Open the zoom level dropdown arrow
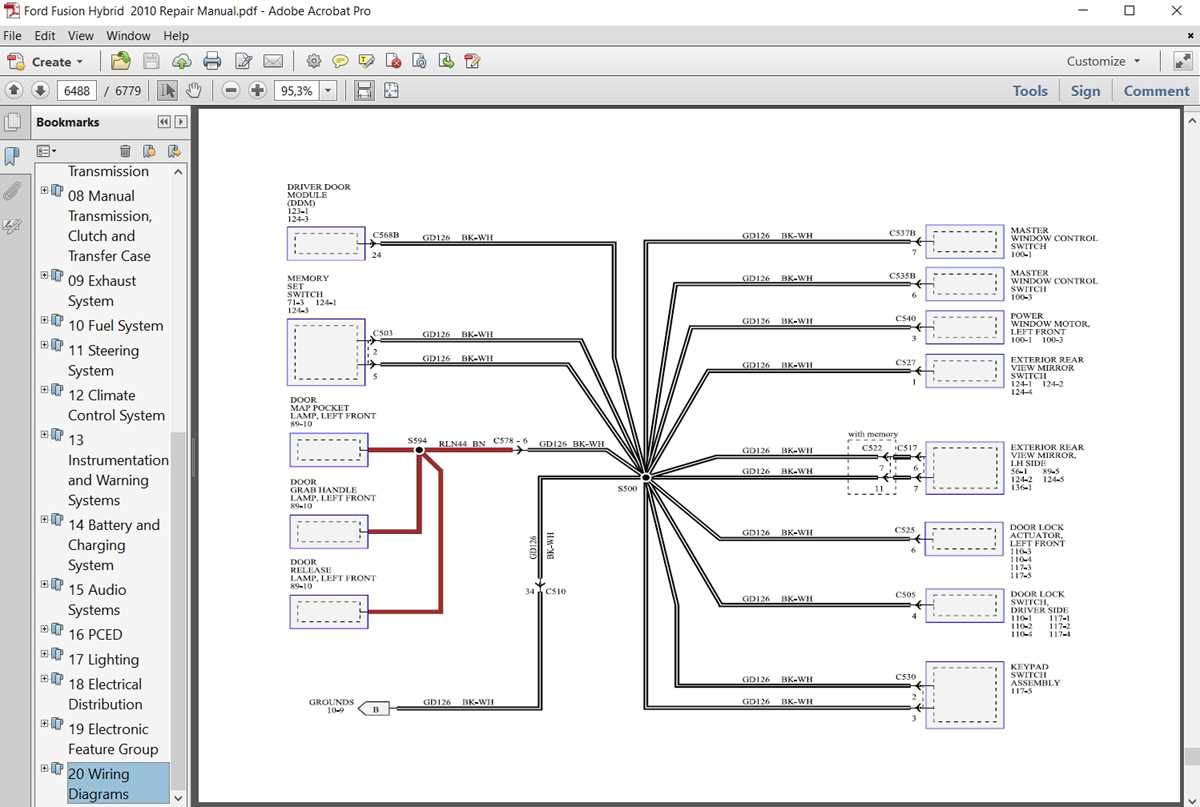The width and height of the screenshot is (1200, 807). 328,90
